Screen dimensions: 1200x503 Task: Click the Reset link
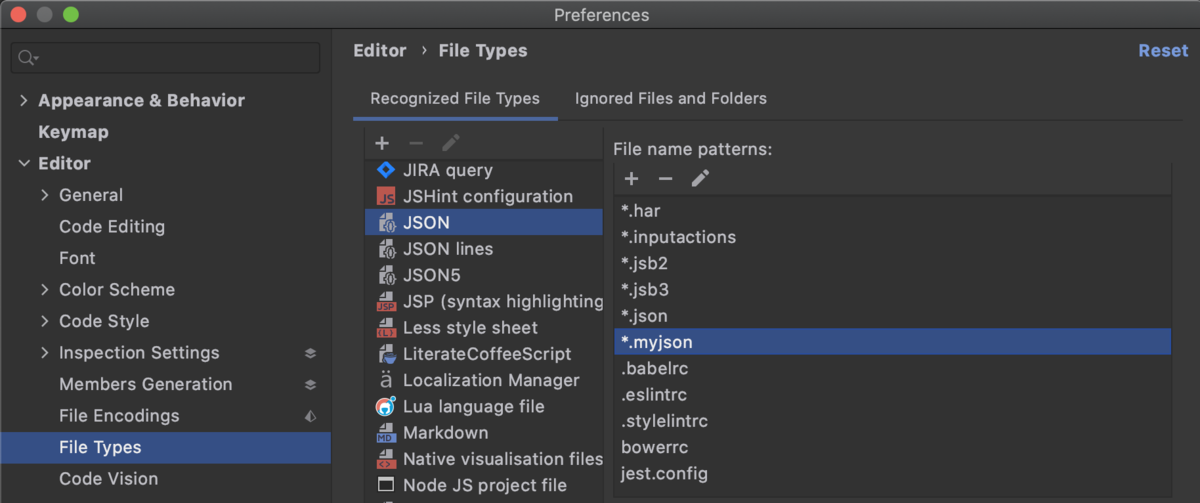pos(1163,51)
